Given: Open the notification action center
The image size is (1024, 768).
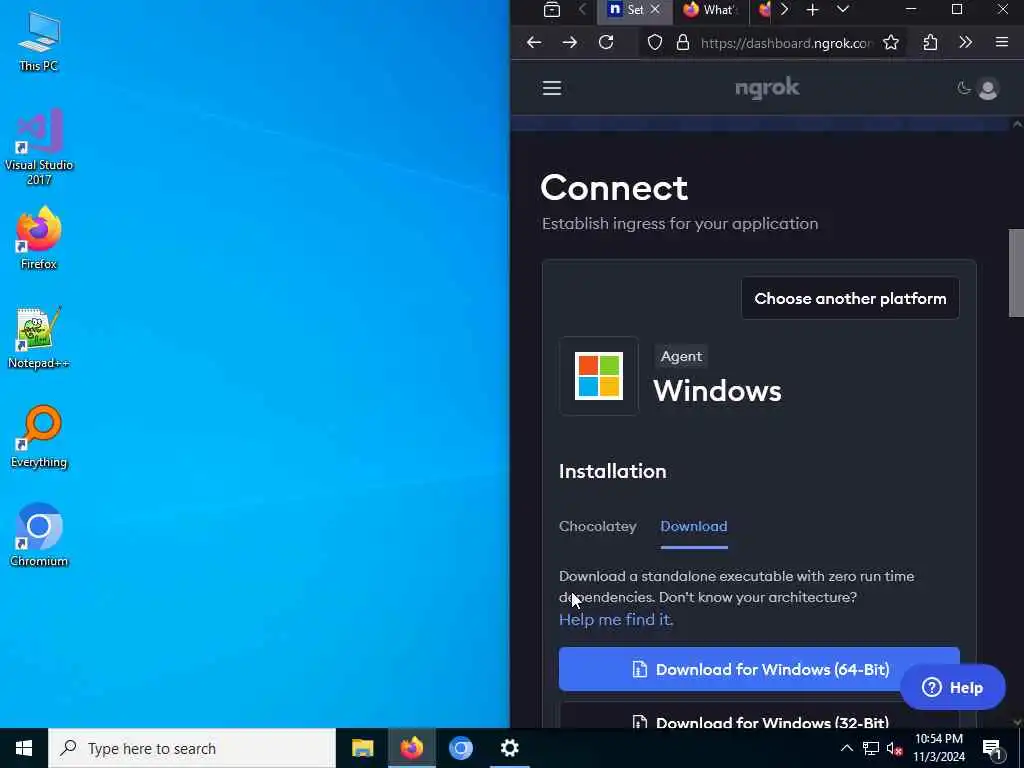Looking at the screenshot, I should click(992, 748).
